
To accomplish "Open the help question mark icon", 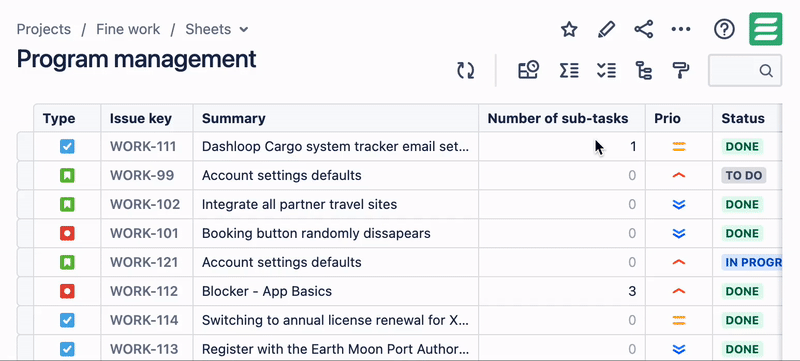I will pos(724,30).
